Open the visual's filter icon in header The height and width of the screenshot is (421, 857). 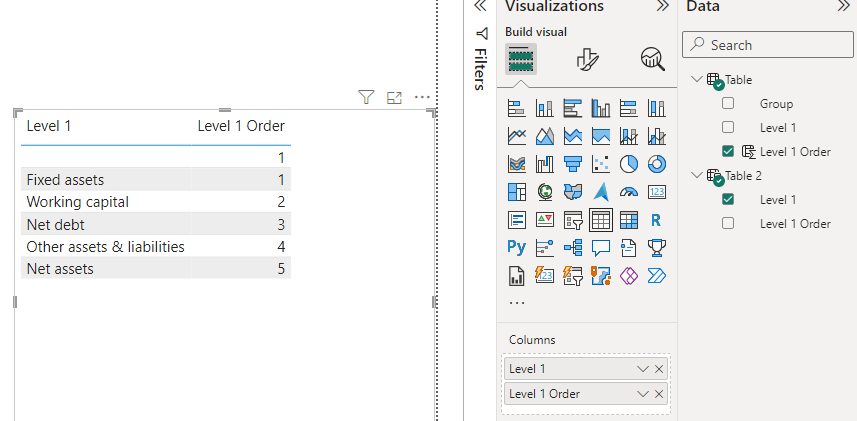(366, 97)
